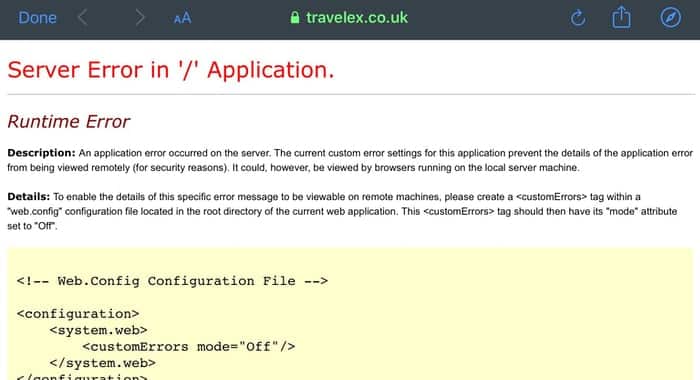Click the 'set to "Off".' text
The image size is (700, 380).
tap(32, 226)
